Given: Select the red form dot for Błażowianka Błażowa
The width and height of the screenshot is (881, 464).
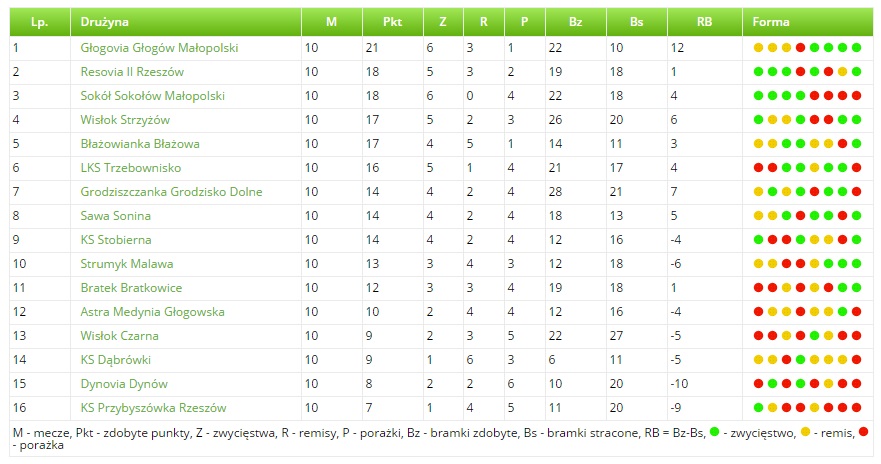Looking at the screenshot, I should tap(842, 144).
